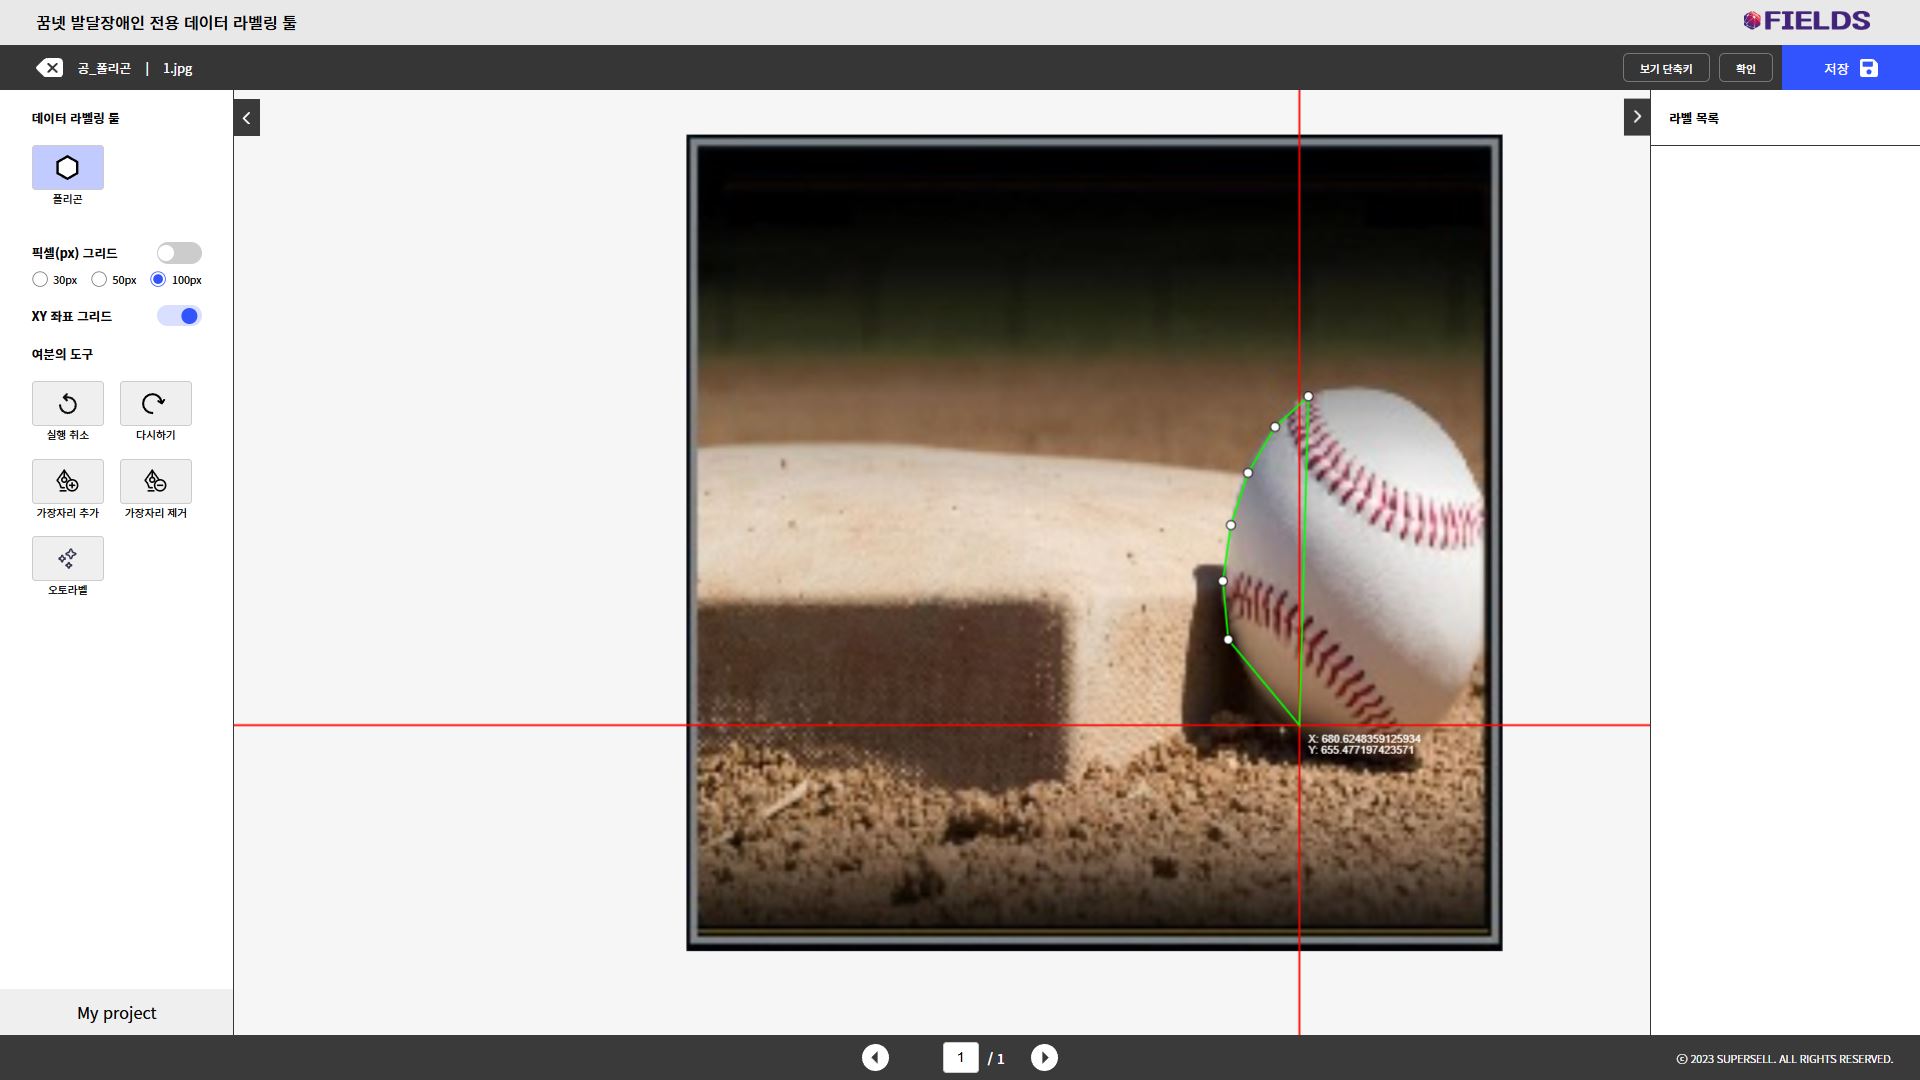Open My project at the bottom left
Screen dimensions: 1920x1080
click(x=116, y=1013)
